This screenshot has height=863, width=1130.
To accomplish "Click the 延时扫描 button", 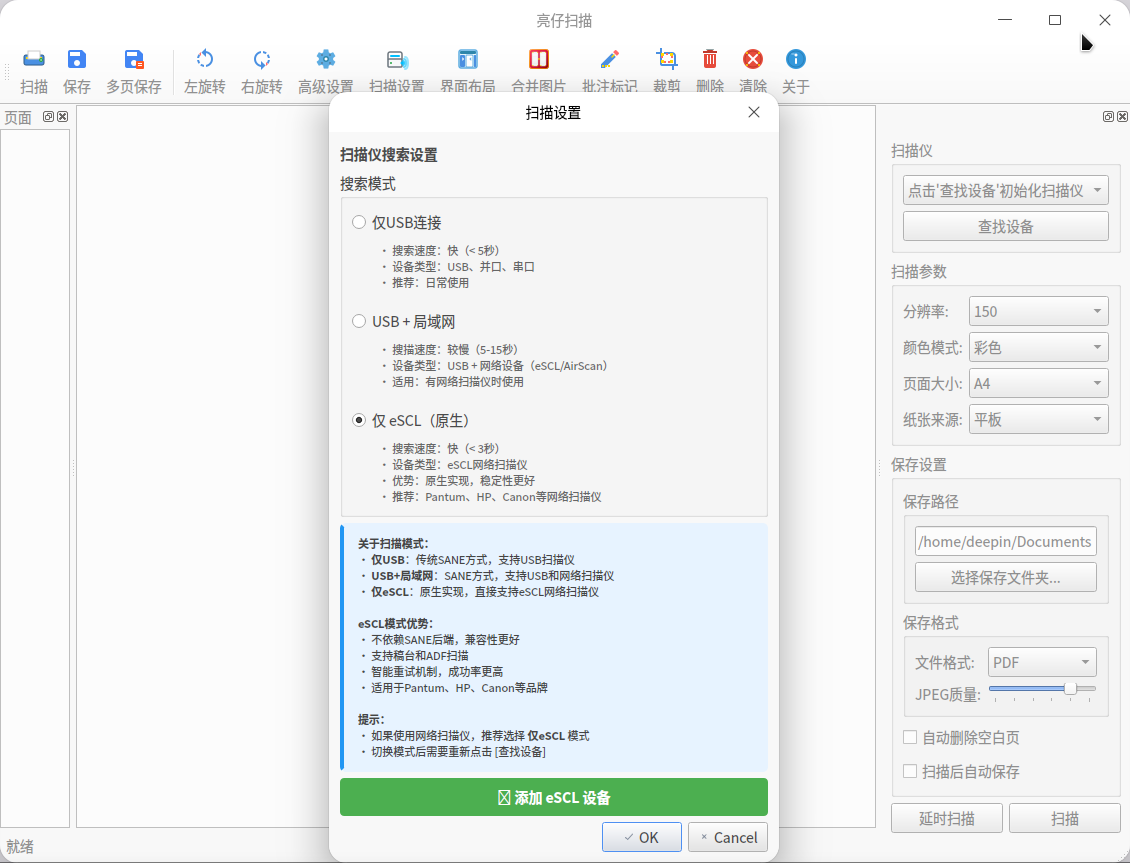I will [947, 818].
